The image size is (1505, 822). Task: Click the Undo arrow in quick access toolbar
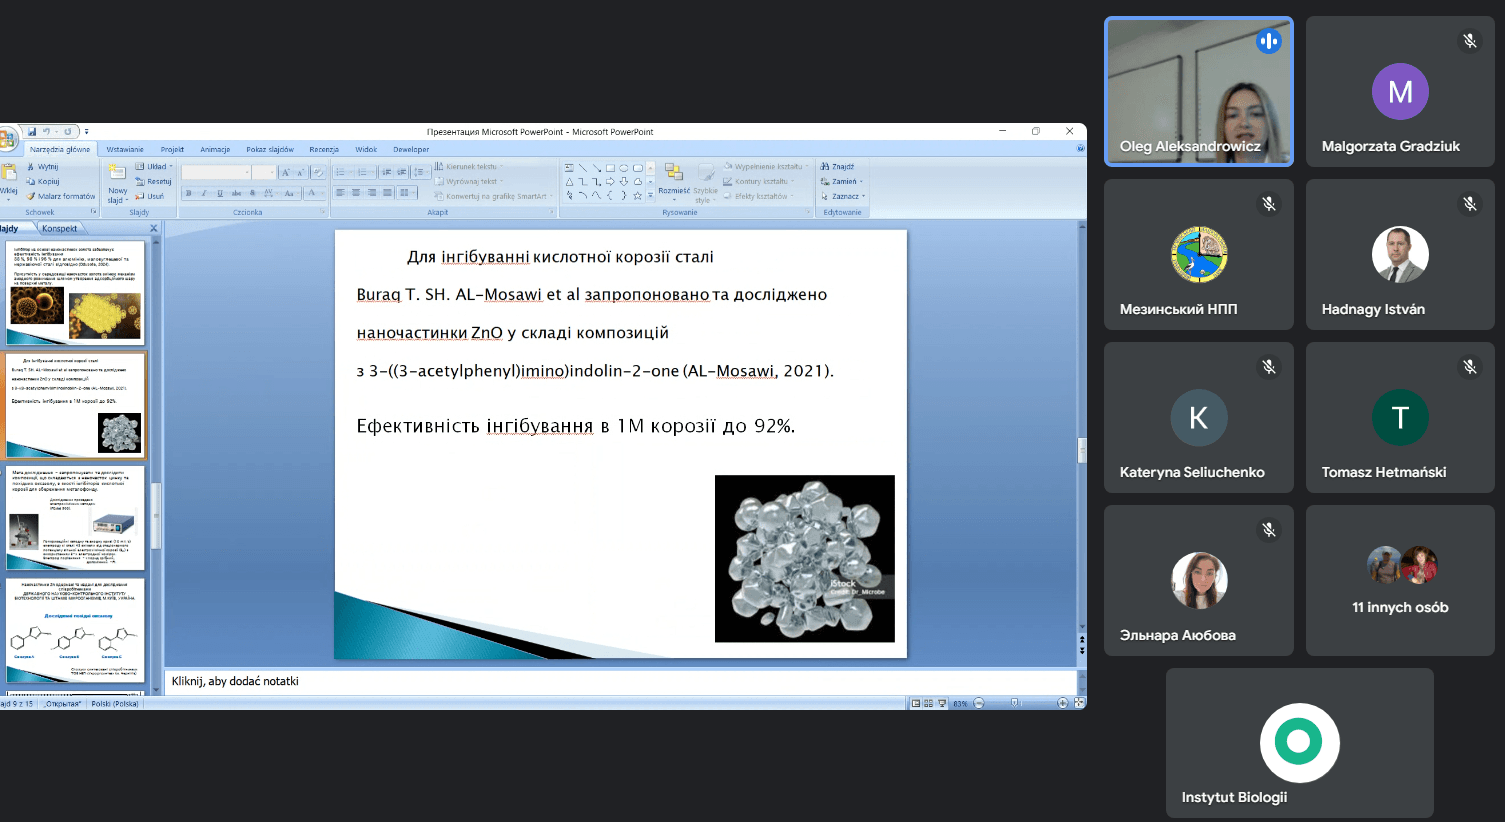46,131
